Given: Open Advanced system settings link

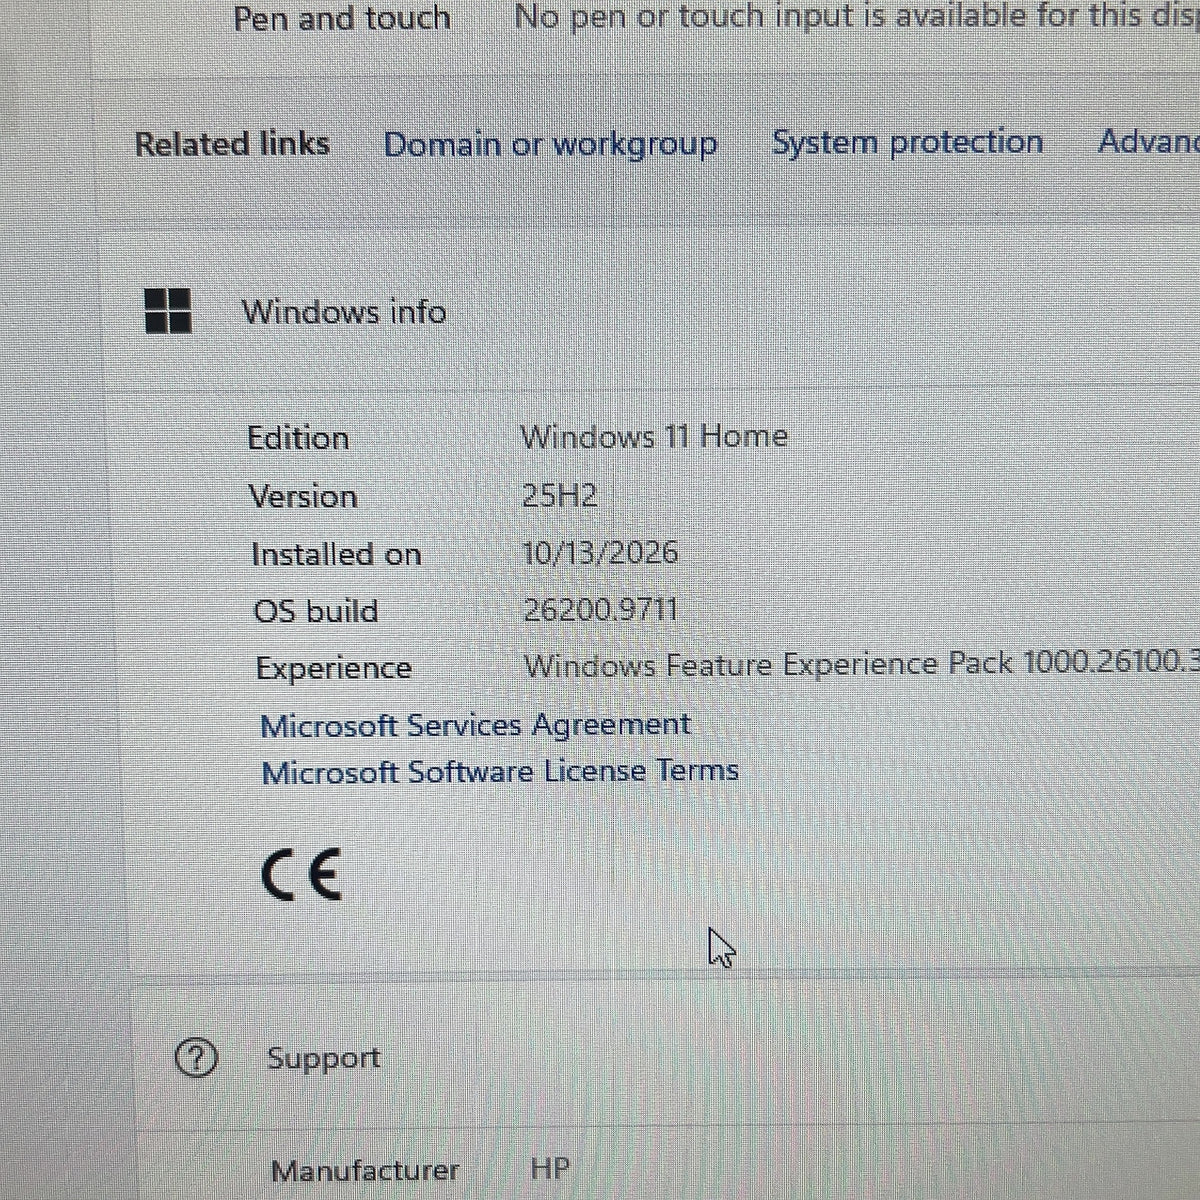Looking at the screenshot, I should 1148,140.
